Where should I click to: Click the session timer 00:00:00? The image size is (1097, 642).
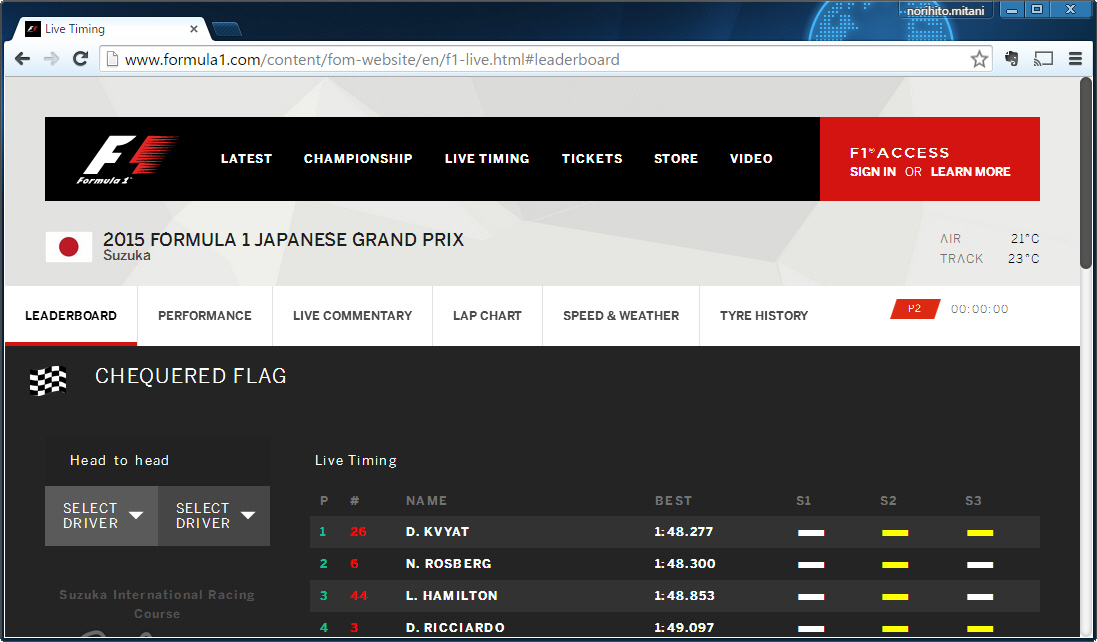979,309
